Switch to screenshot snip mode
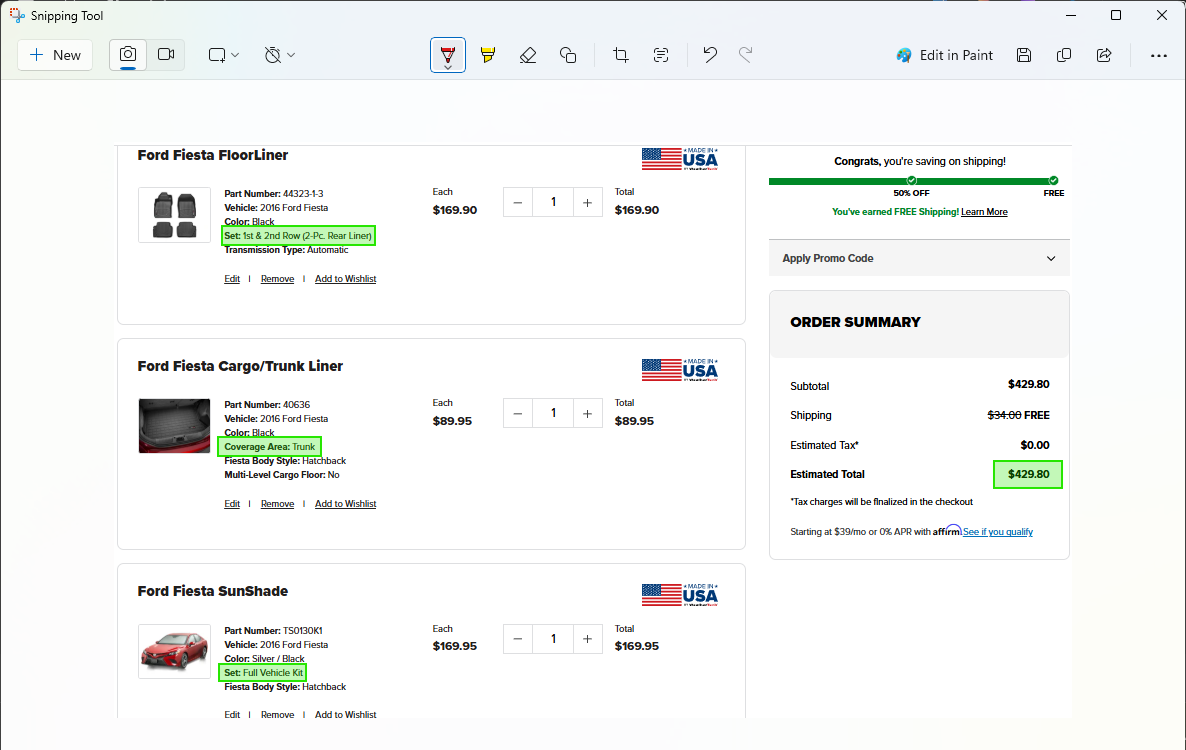This screenshot has width=1186, height=750. (x=128, y=55)
